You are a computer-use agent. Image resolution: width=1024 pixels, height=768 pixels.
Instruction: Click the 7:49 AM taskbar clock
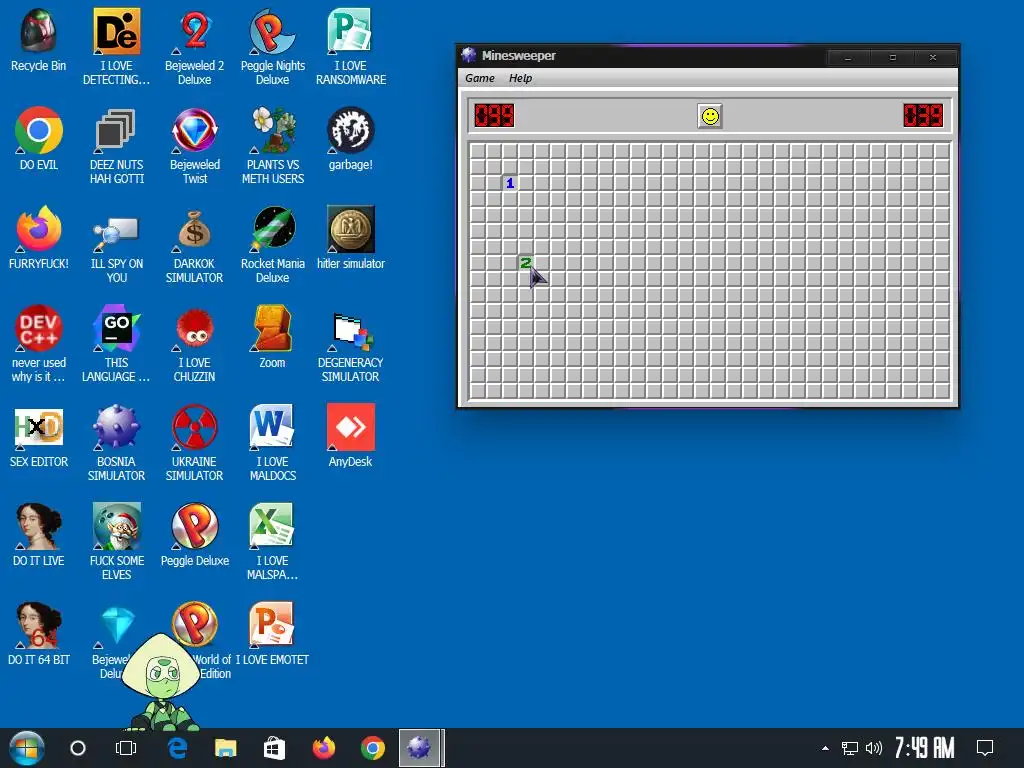(924, 748)
